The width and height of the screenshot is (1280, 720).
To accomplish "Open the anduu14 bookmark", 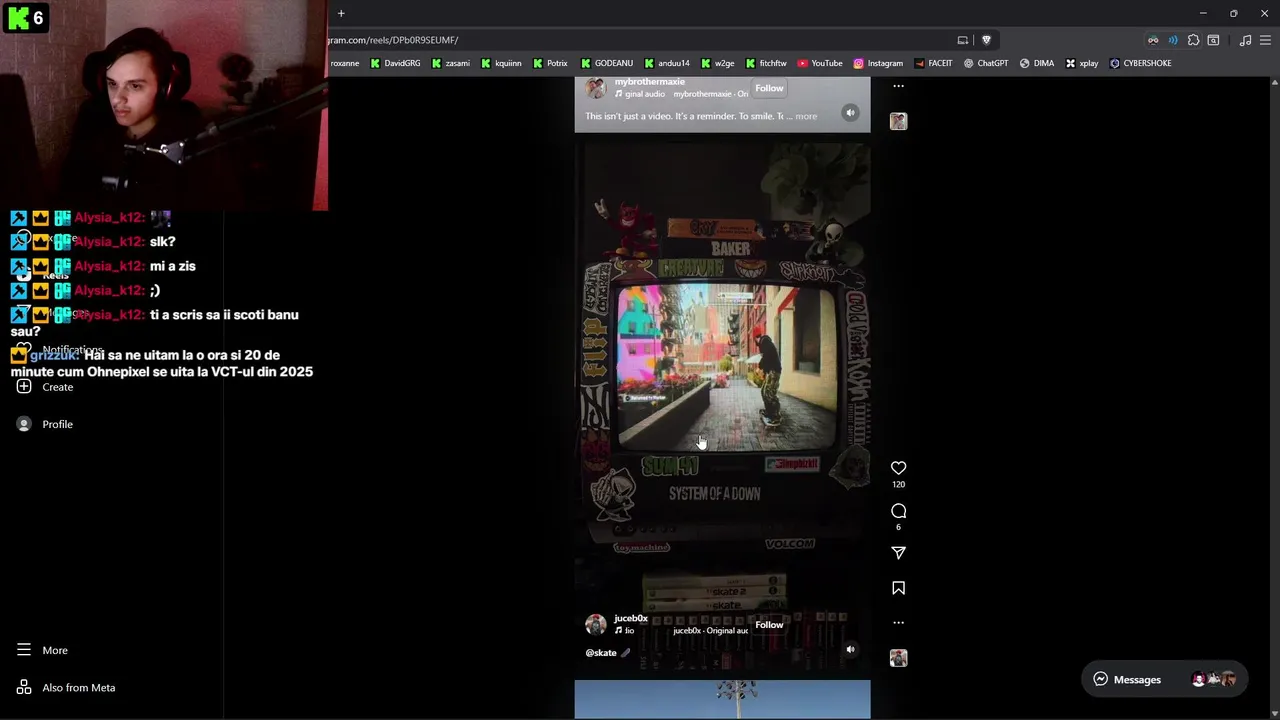I will (x=667, y=63).
